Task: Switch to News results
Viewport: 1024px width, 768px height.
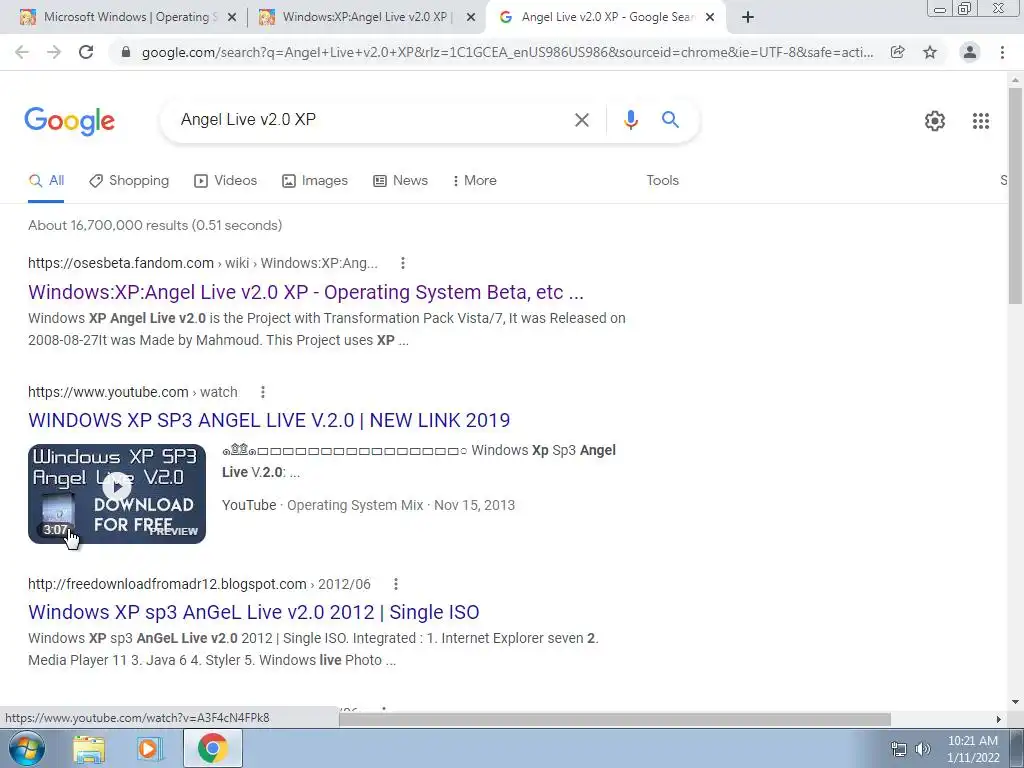Action: (x=400, y=181)
